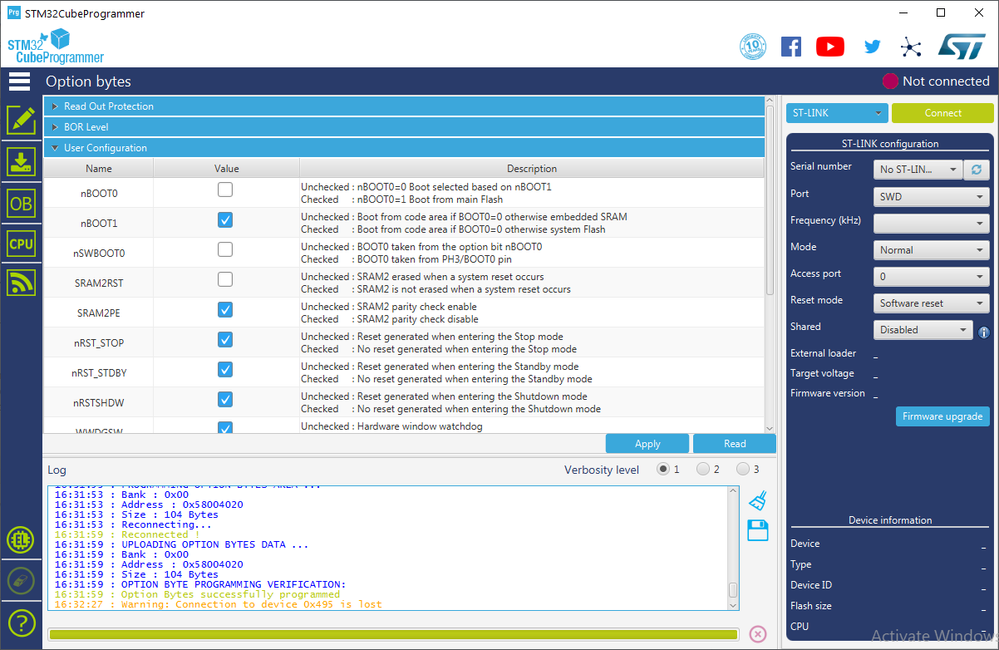Open the ST Facebook page icon
The image size is (999, 650).
[791, 47]
